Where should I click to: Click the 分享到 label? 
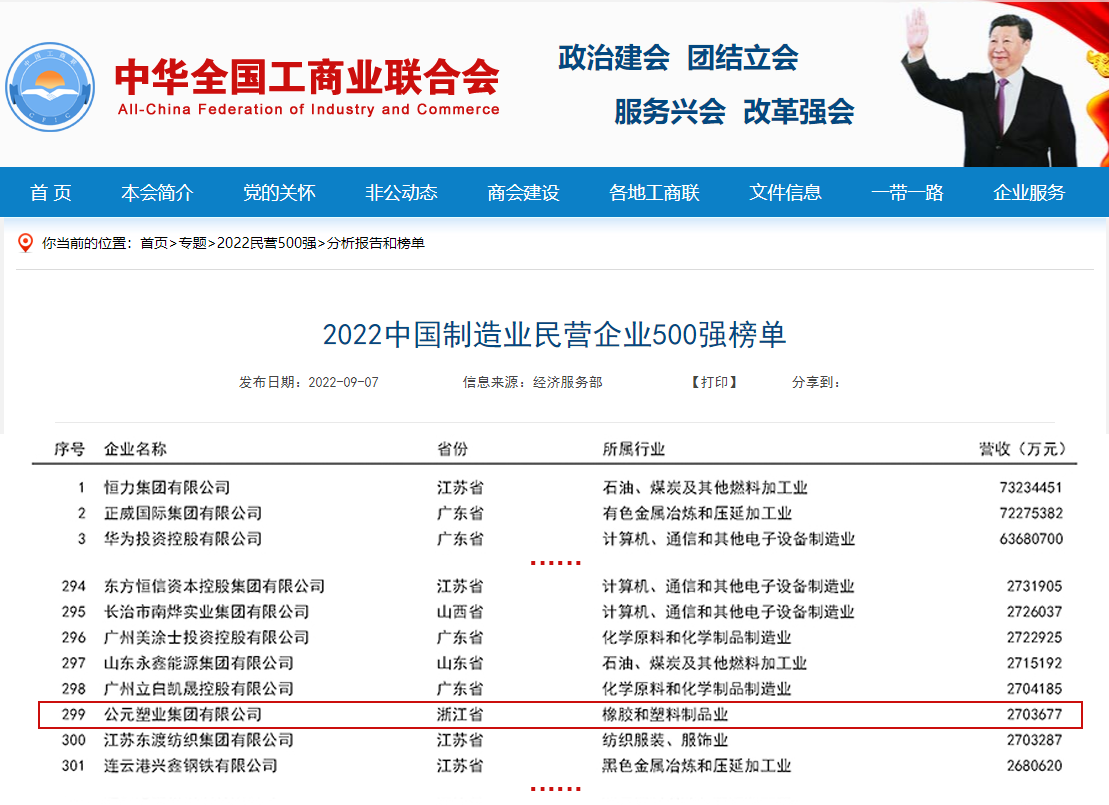click(816, 382)
